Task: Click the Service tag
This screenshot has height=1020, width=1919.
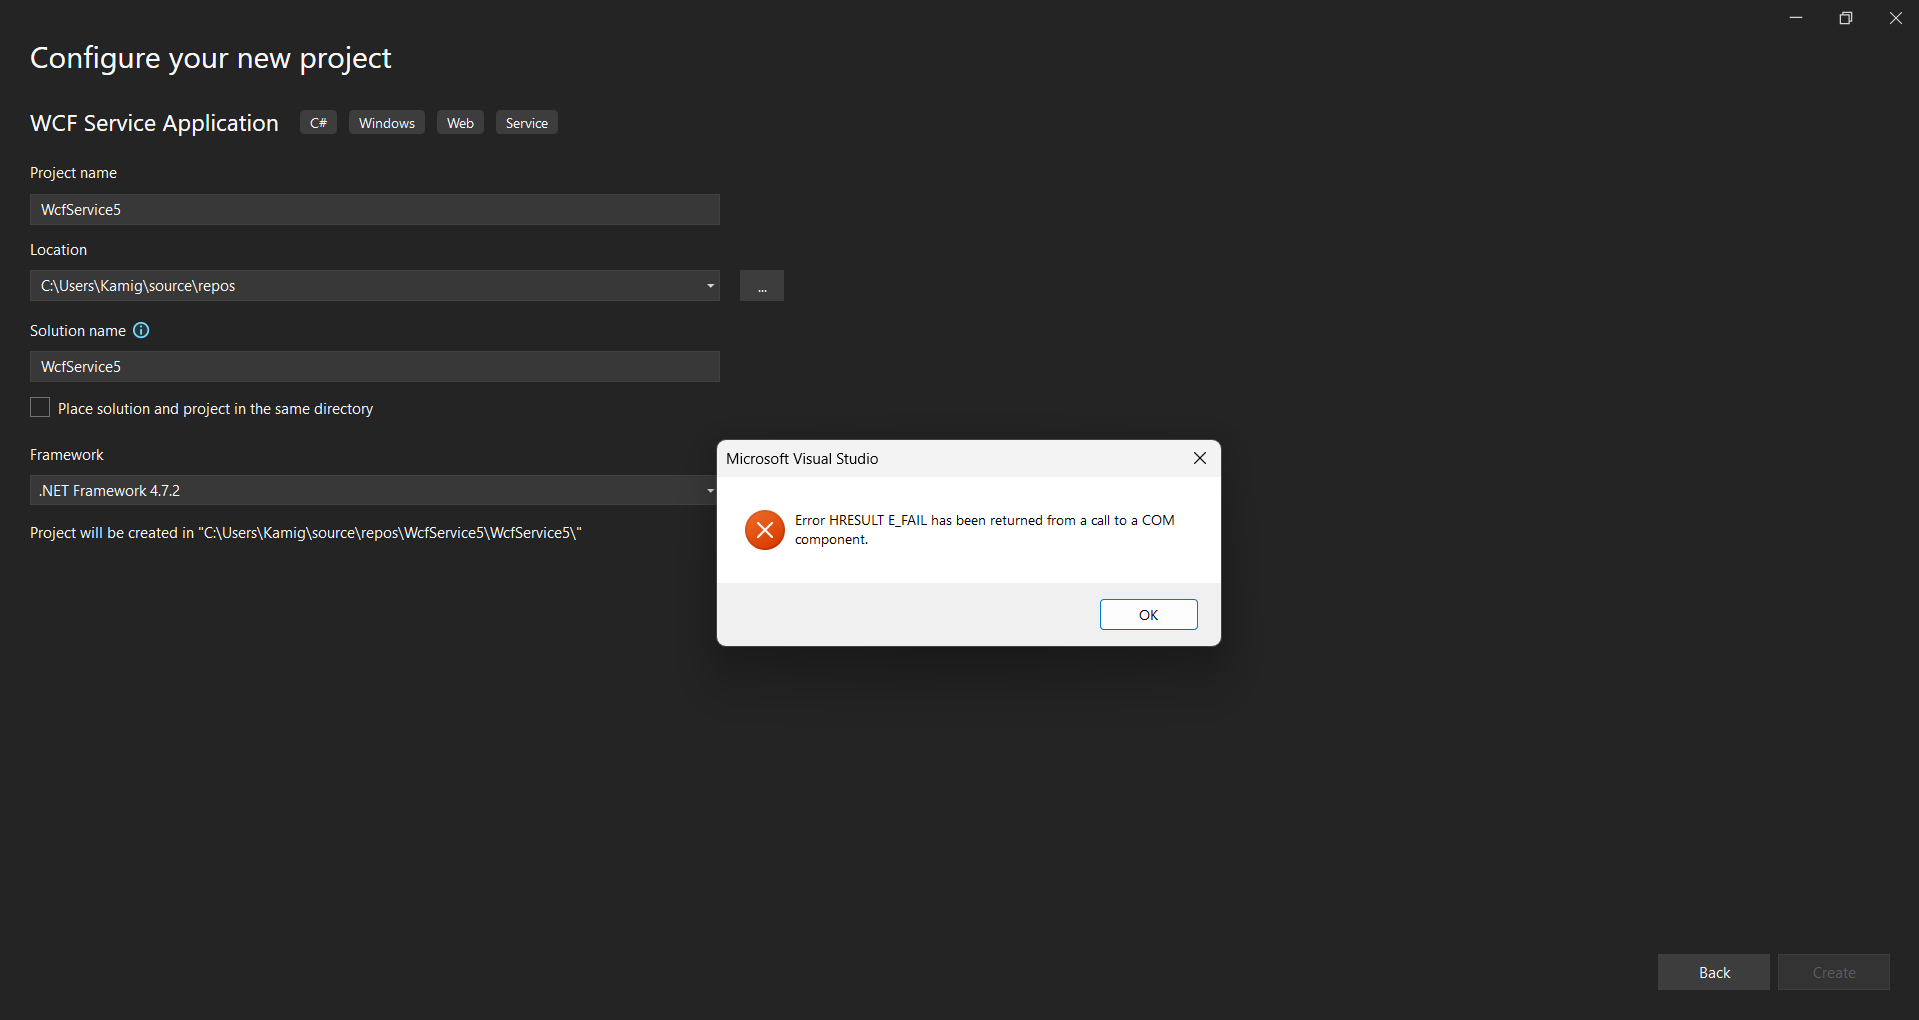Action: pos(527,122)
